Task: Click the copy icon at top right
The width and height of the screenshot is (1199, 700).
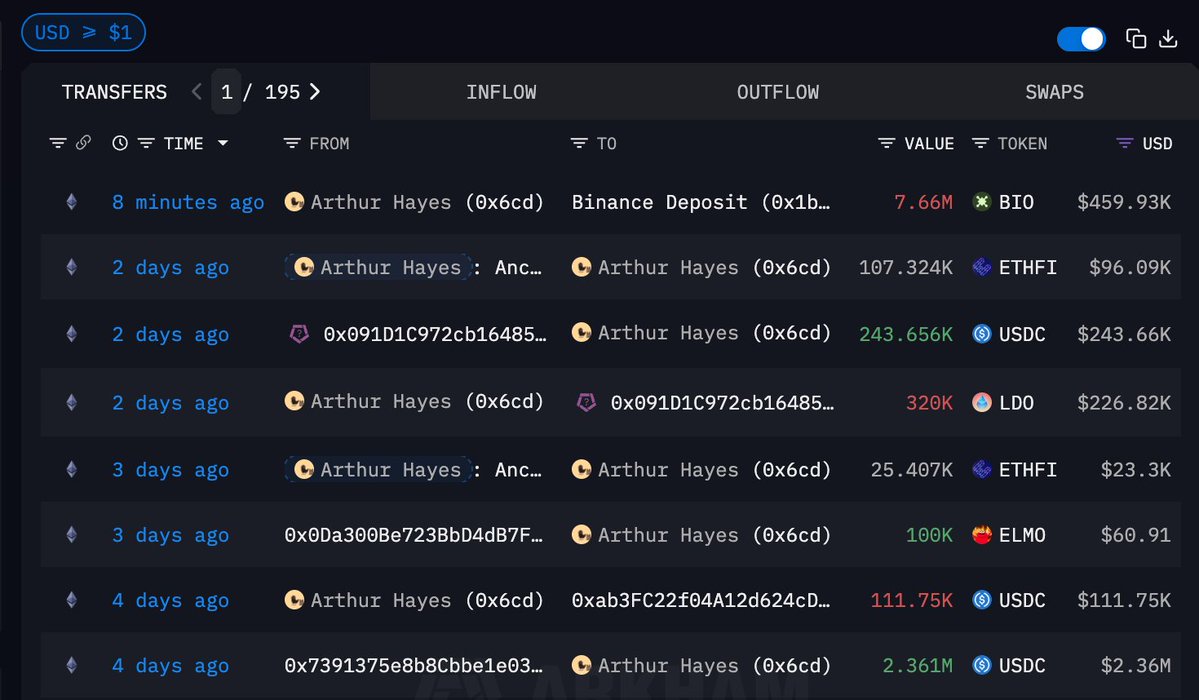Action: point(1136,38)
